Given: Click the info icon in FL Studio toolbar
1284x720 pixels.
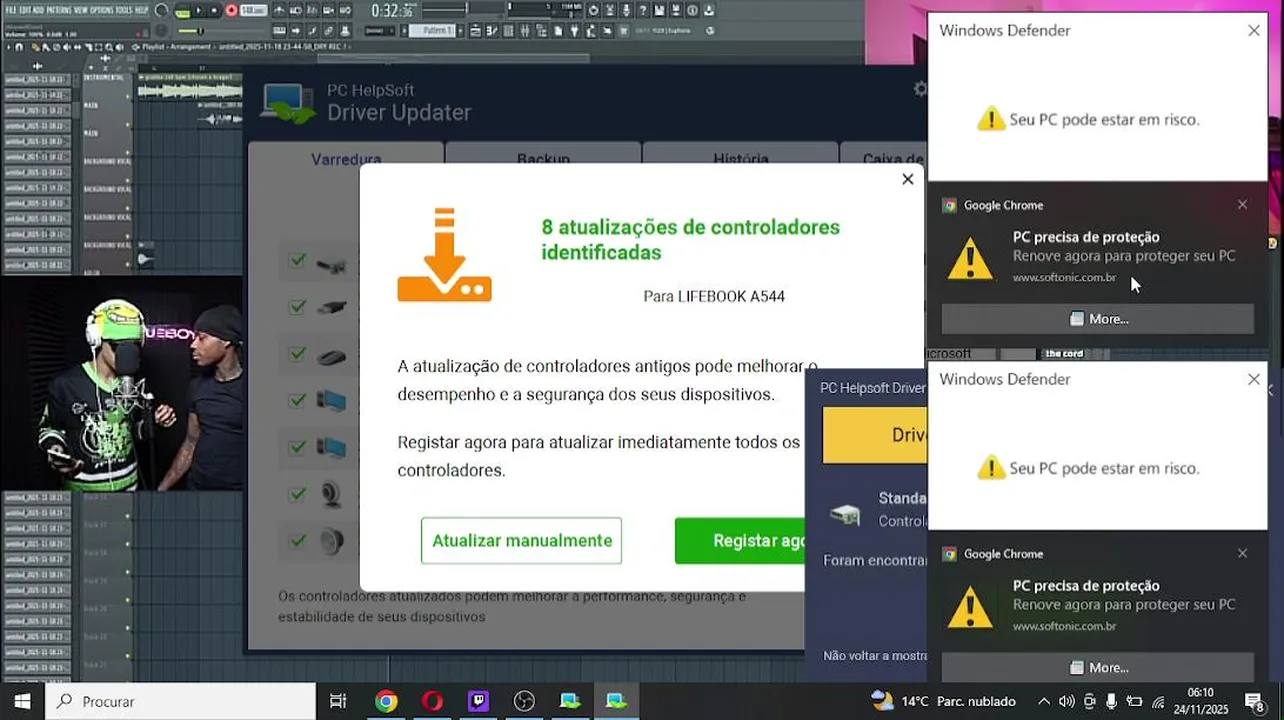Looking at the screenshot, I should (x=691, y=10).
